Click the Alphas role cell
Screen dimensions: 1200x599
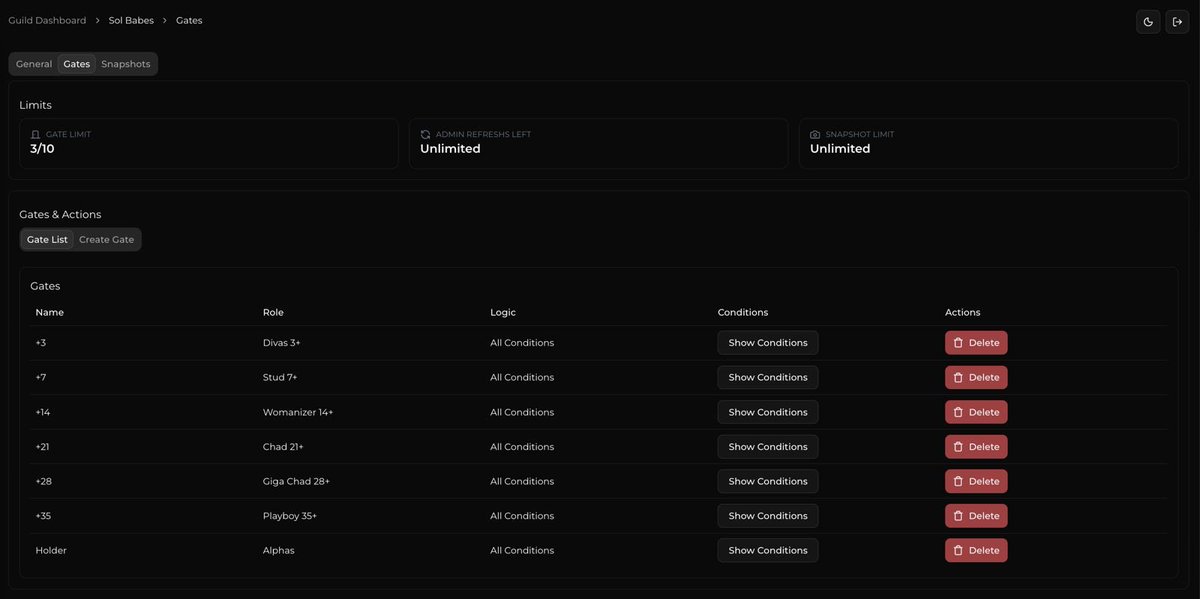click(x=279, y=550)
